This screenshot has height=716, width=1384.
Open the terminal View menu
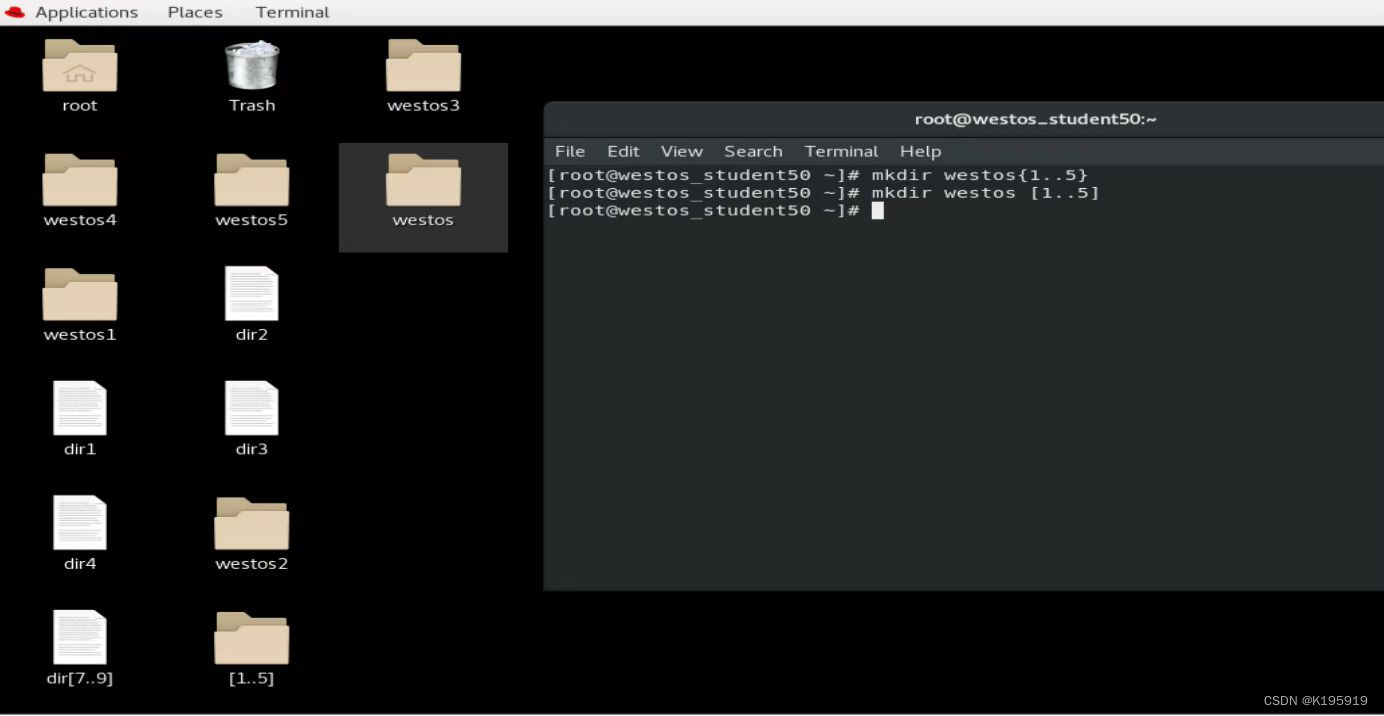[682, 151]
